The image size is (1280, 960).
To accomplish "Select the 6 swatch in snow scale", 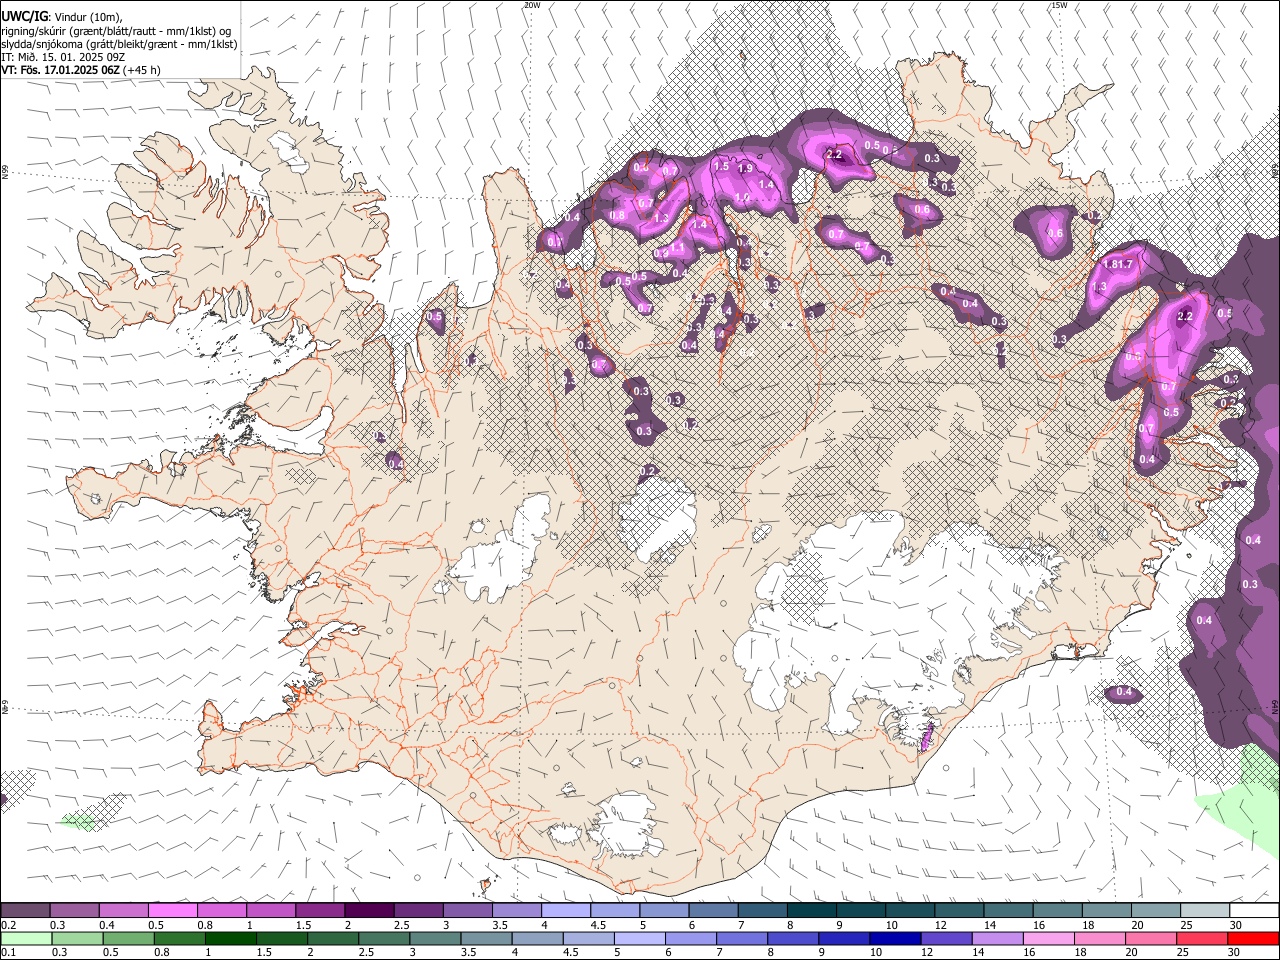I will tap(713, 910).
